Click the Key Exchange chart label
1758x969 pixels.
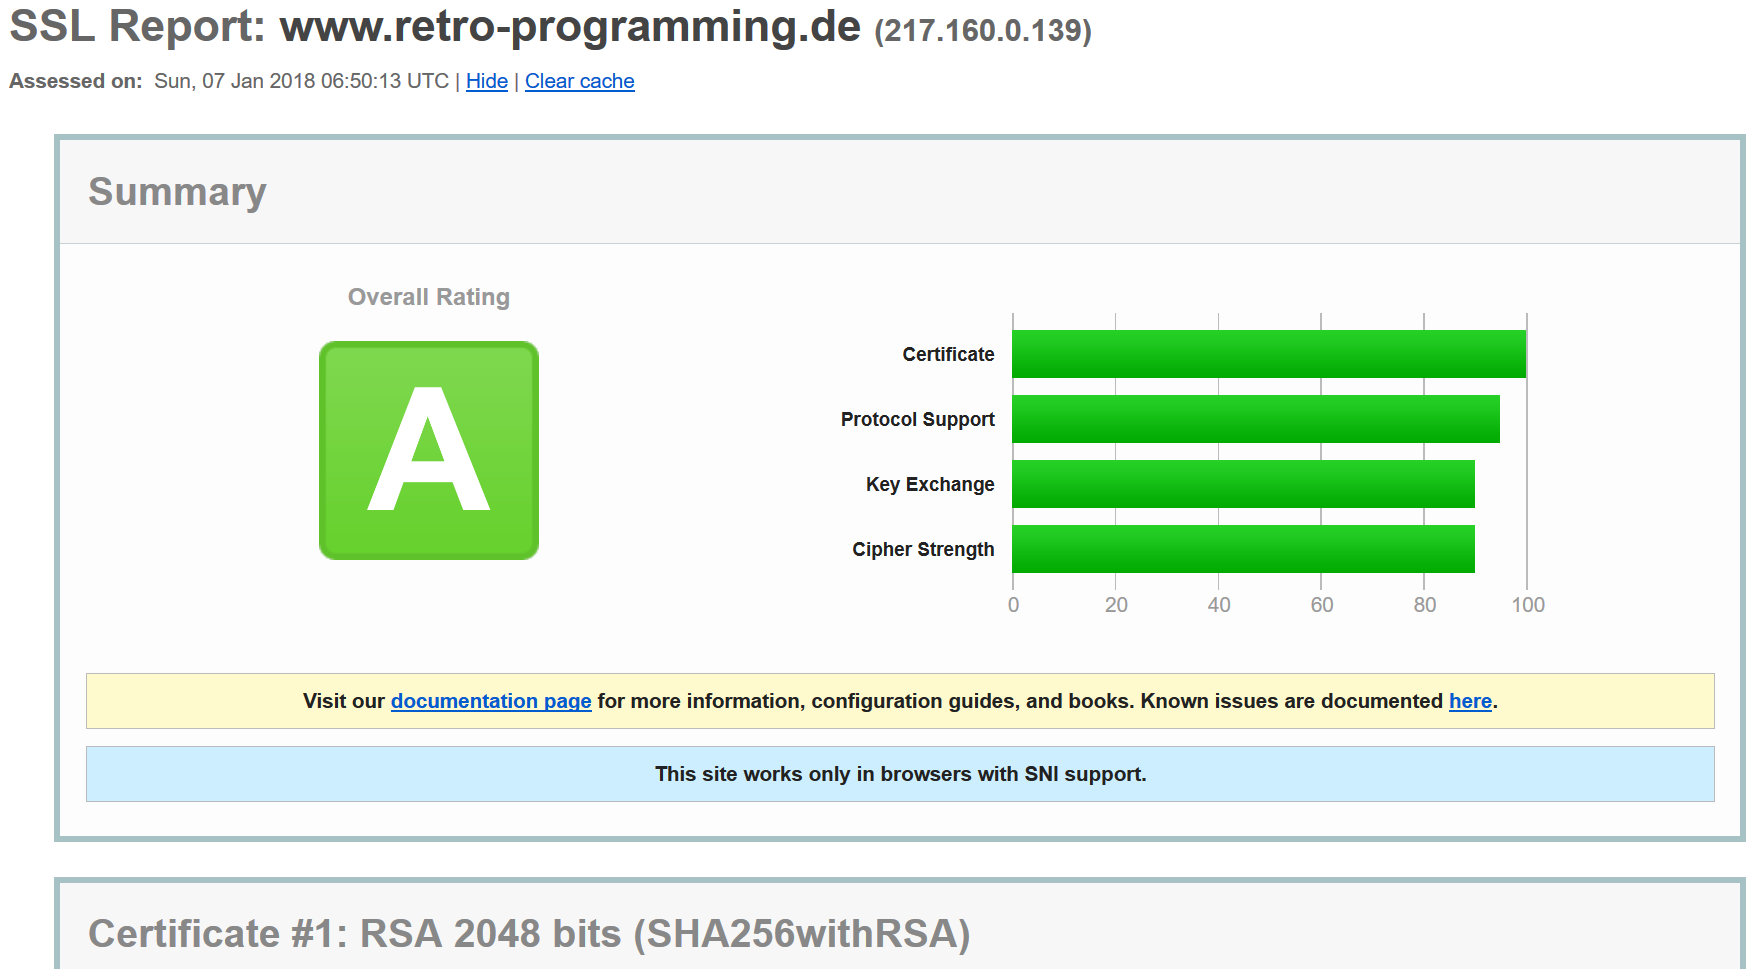[x=930, y=484]
